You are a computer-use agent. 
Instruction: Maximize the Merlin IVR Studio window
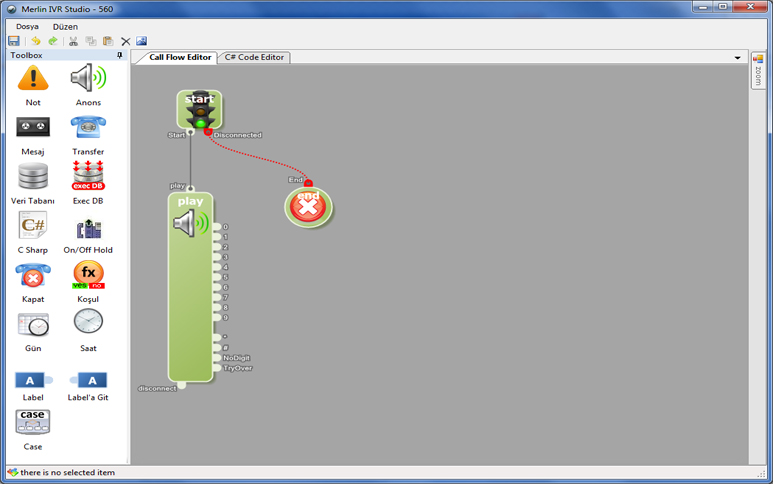723,7
